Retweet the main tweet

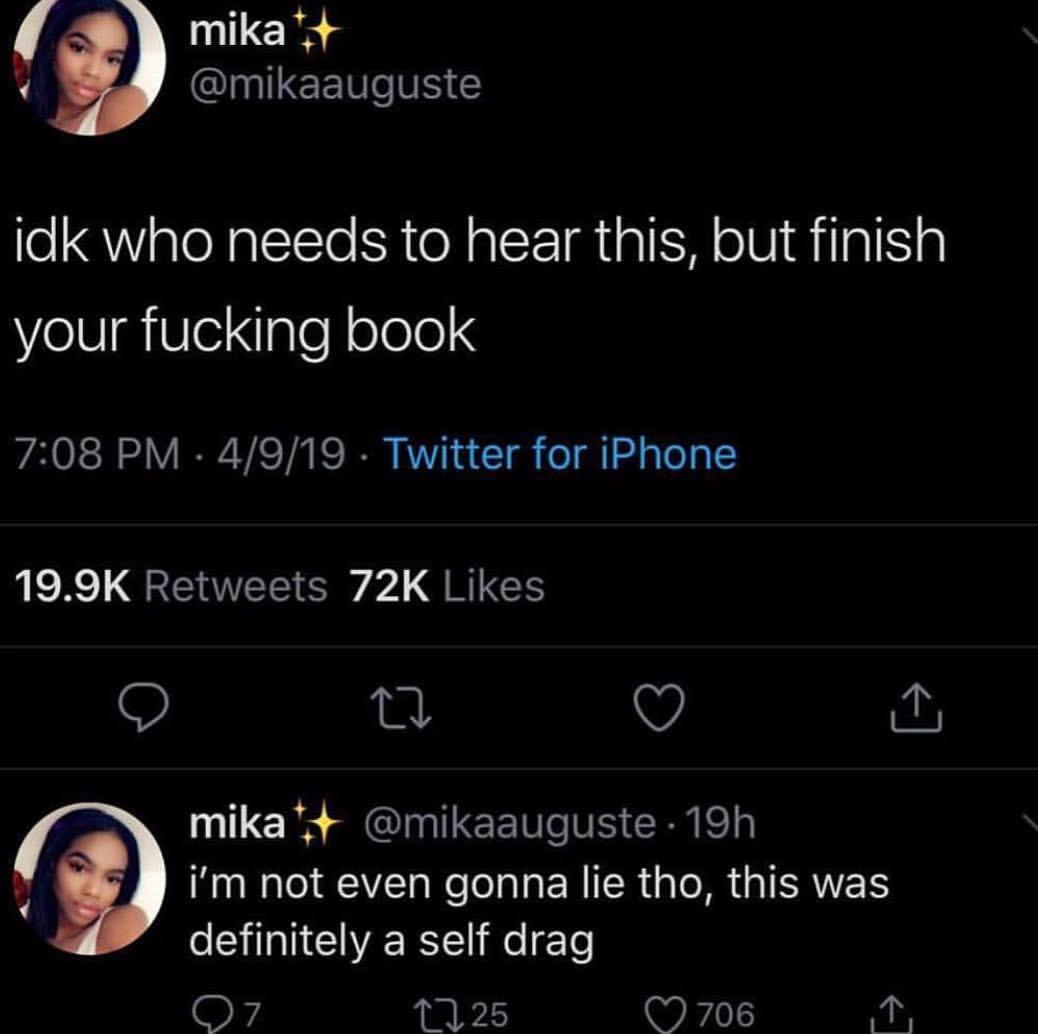click(401, 708)
